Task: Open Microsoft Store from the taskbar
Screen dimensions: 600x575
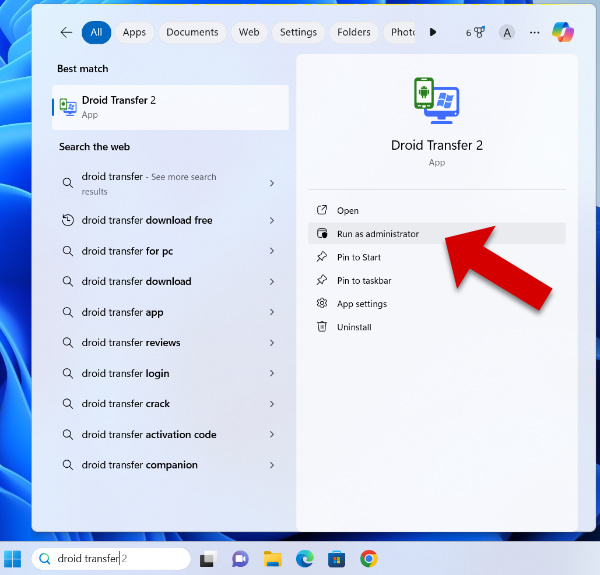Action: (337, 559)
